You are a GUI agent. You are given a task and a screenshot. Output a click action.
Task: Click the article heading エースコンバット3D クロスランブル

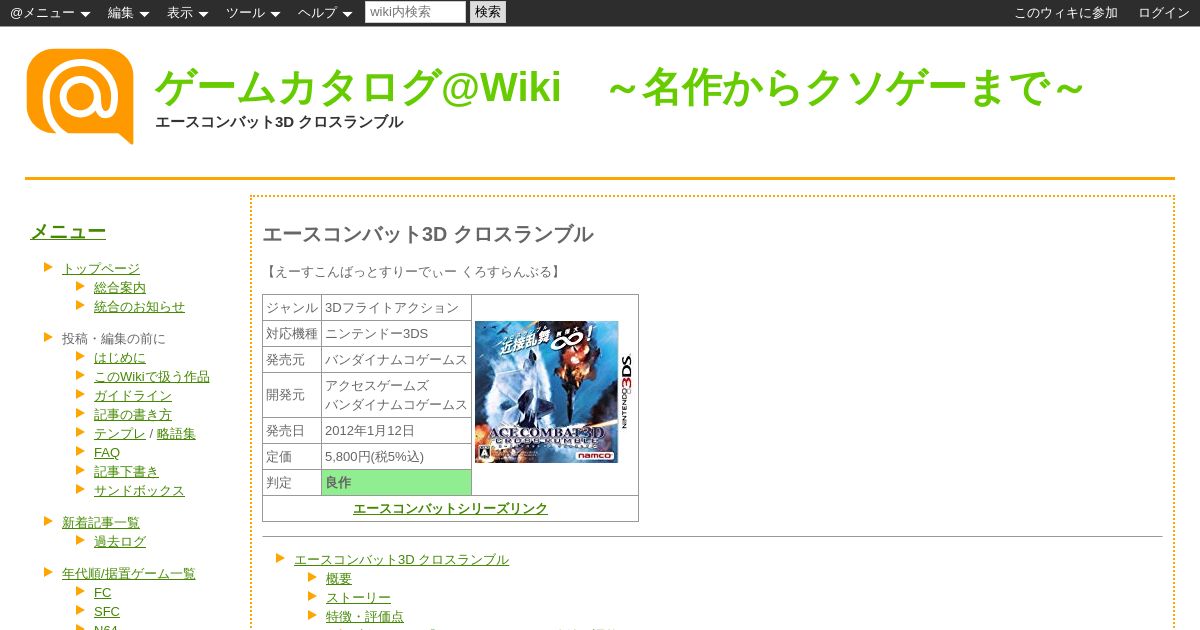(x=428, y=234)
